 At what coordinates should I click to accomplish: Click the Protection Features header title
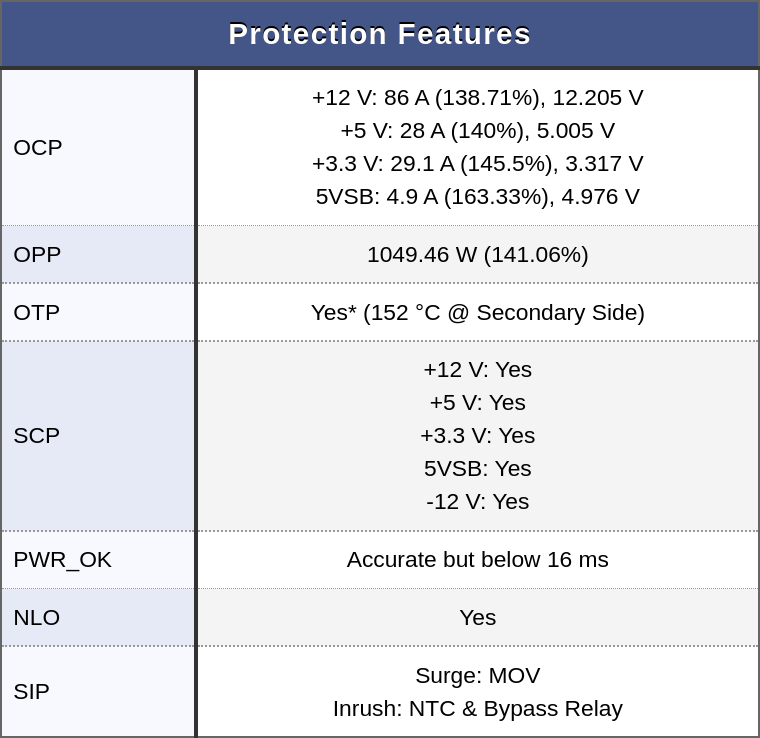380,34
